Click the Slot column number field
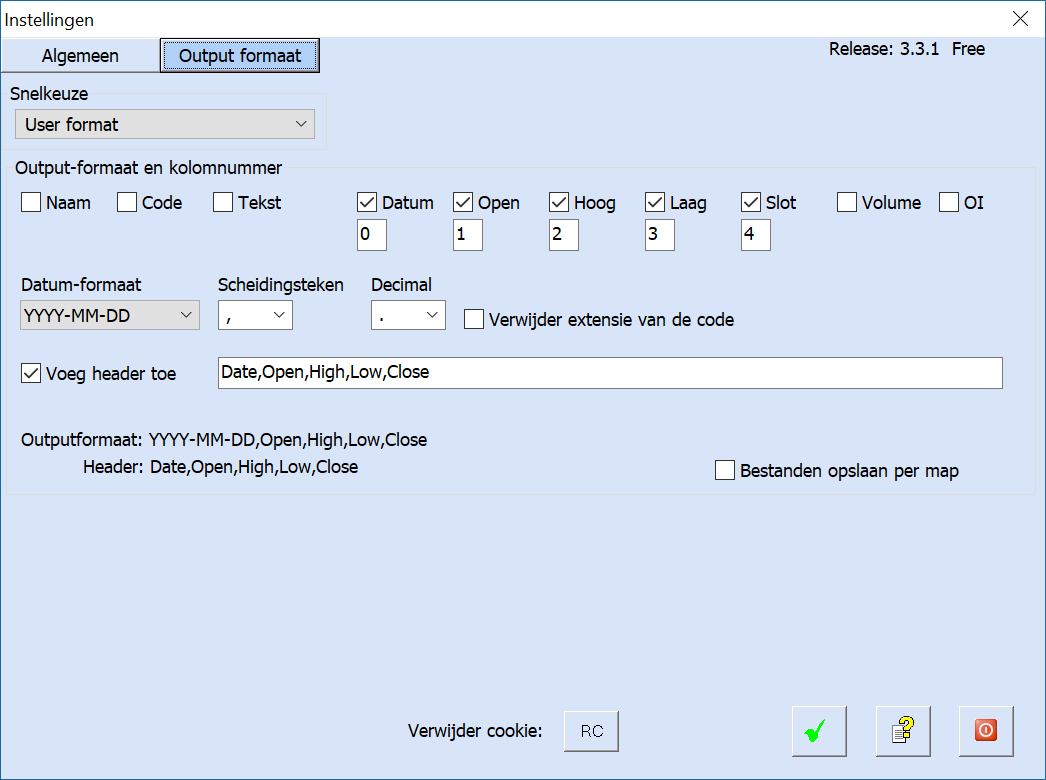 pyautogui.click(x=756, y=236)
